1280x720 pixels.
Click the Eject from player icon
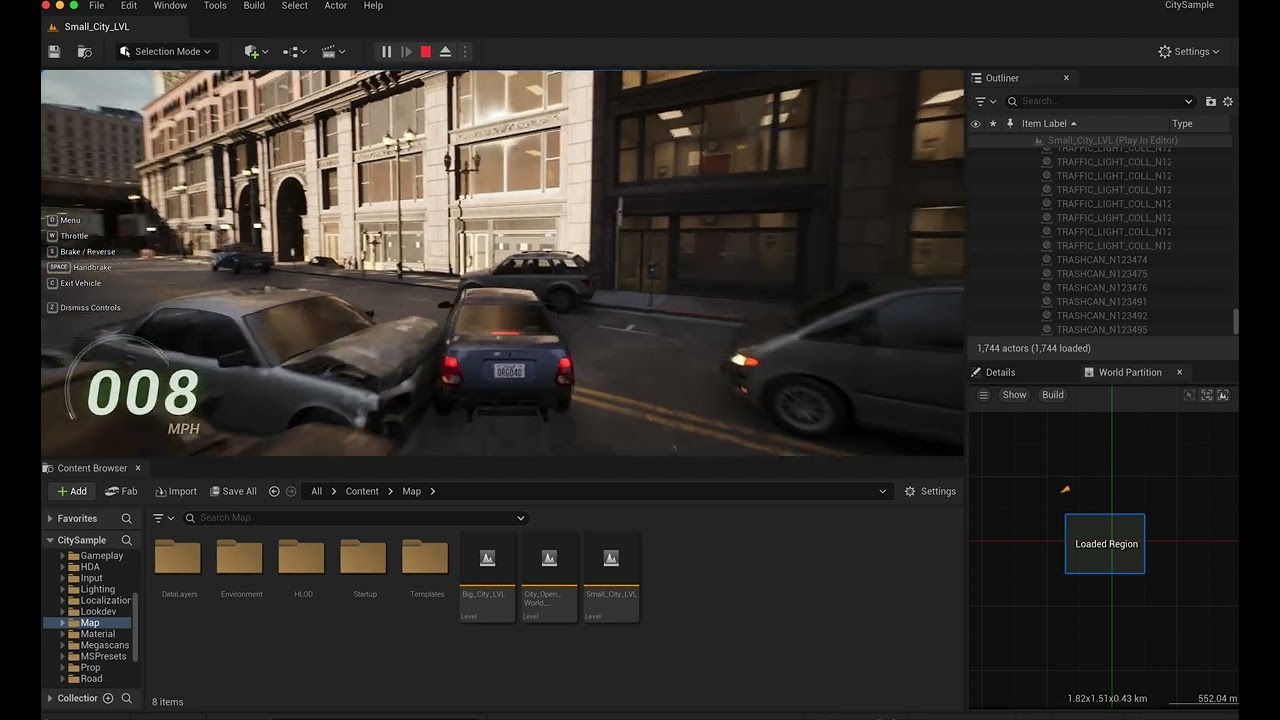pos(445,52)
